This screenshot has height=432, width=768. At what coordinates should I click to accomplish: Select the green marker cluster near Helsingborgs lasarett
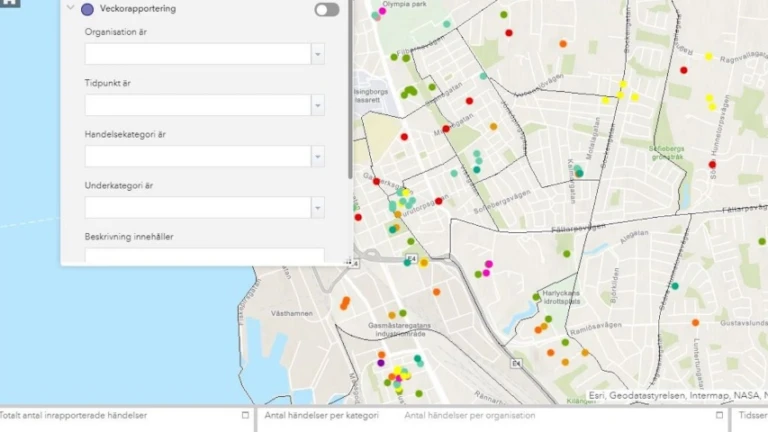point(409,93)
